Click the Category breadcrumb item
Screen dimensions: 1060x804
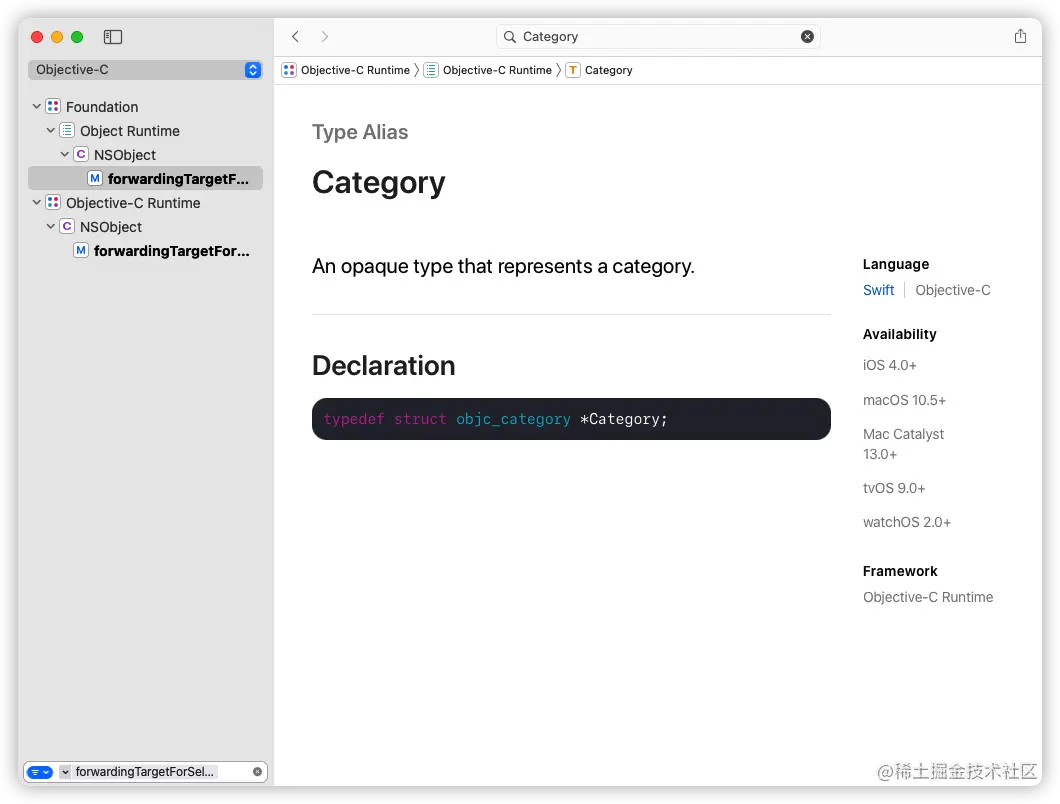pyautogui.click(x=608, y=70)
